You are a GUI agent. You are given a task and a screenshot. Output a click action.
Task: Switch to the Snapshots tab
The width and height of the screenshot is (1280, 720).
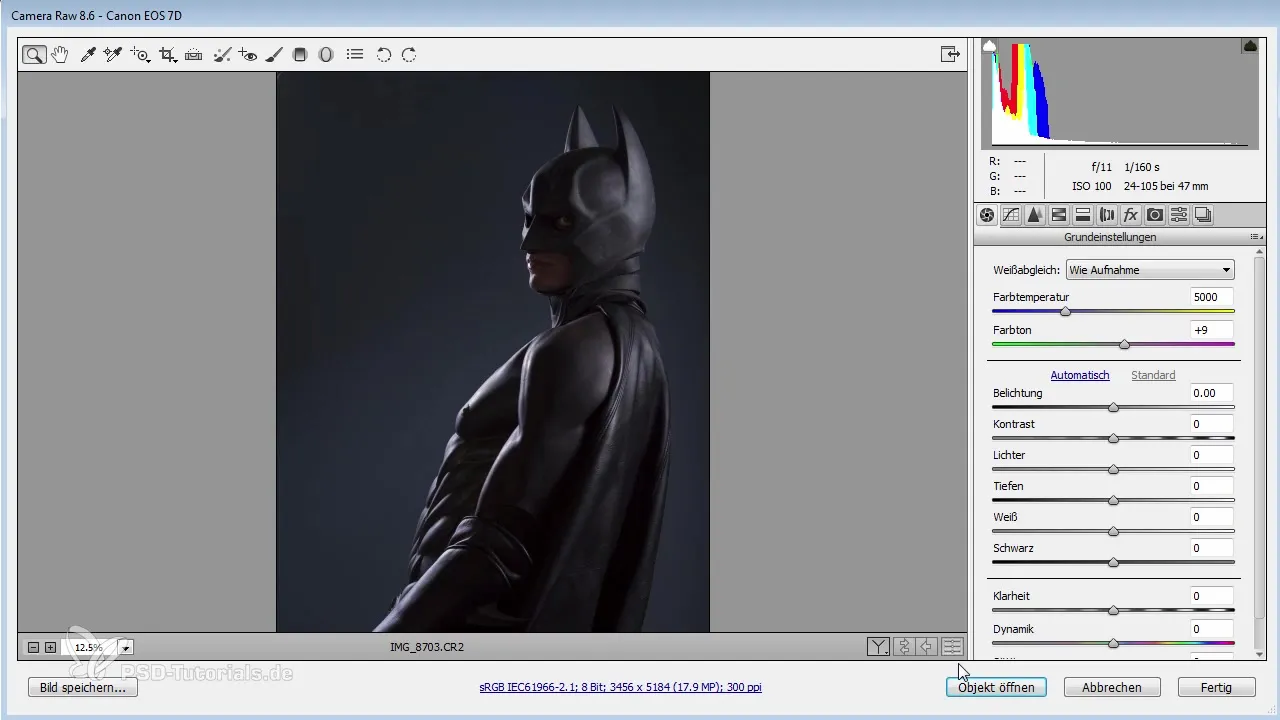[1203, 215]
